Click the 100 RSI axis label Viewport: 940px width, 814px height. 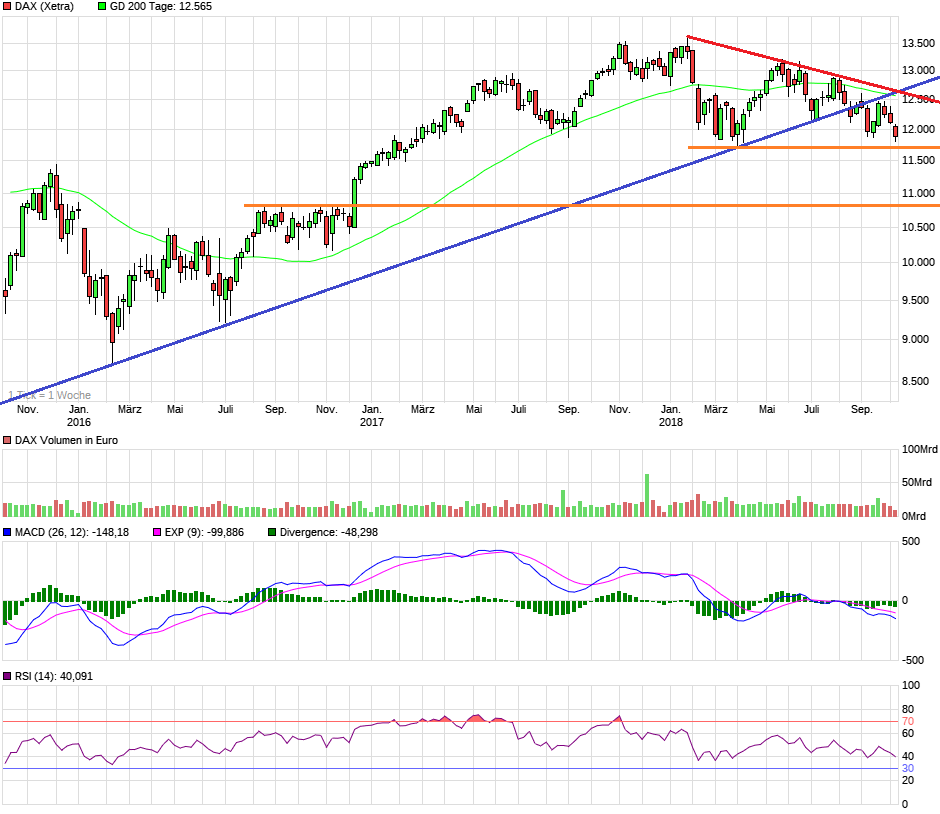911,685
